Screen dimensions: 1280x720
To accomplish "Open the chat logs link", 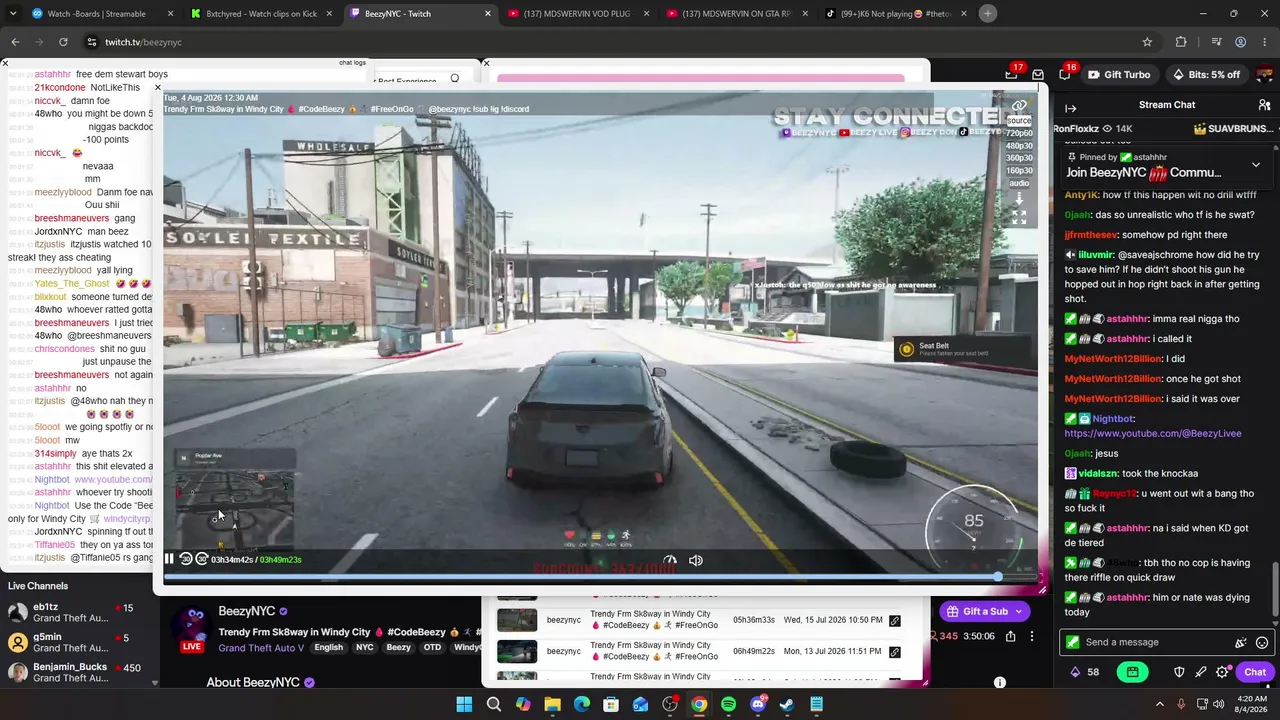I will pyautogui.click(x=352, y=62).
